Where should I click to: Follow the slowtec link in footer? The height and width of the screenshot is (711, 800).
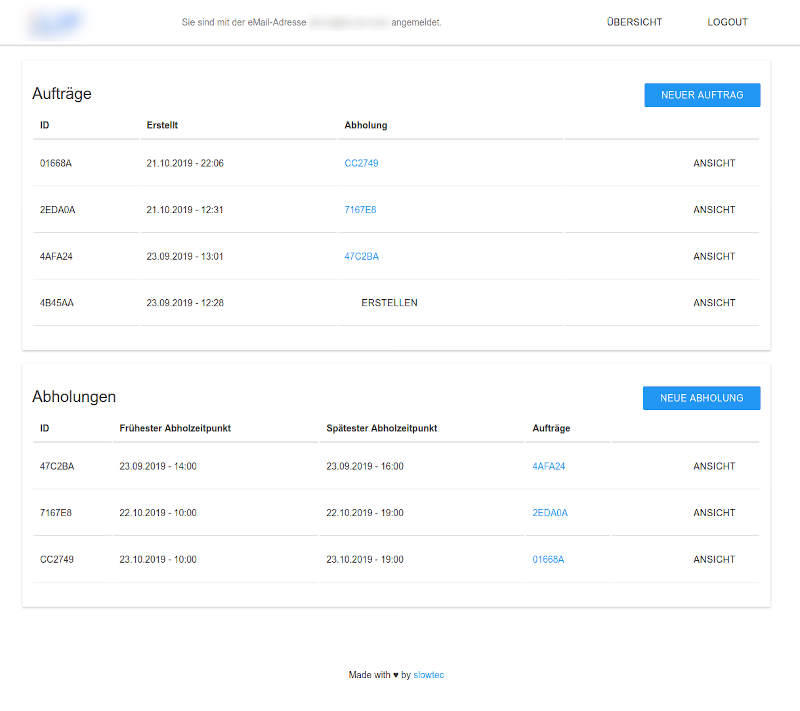point(429,675)
